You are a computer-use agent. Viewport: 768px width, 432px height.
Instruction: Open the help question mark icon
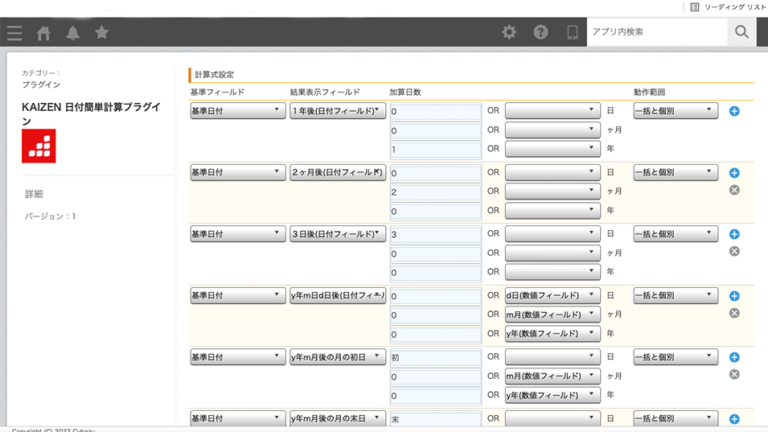point(541,33)
